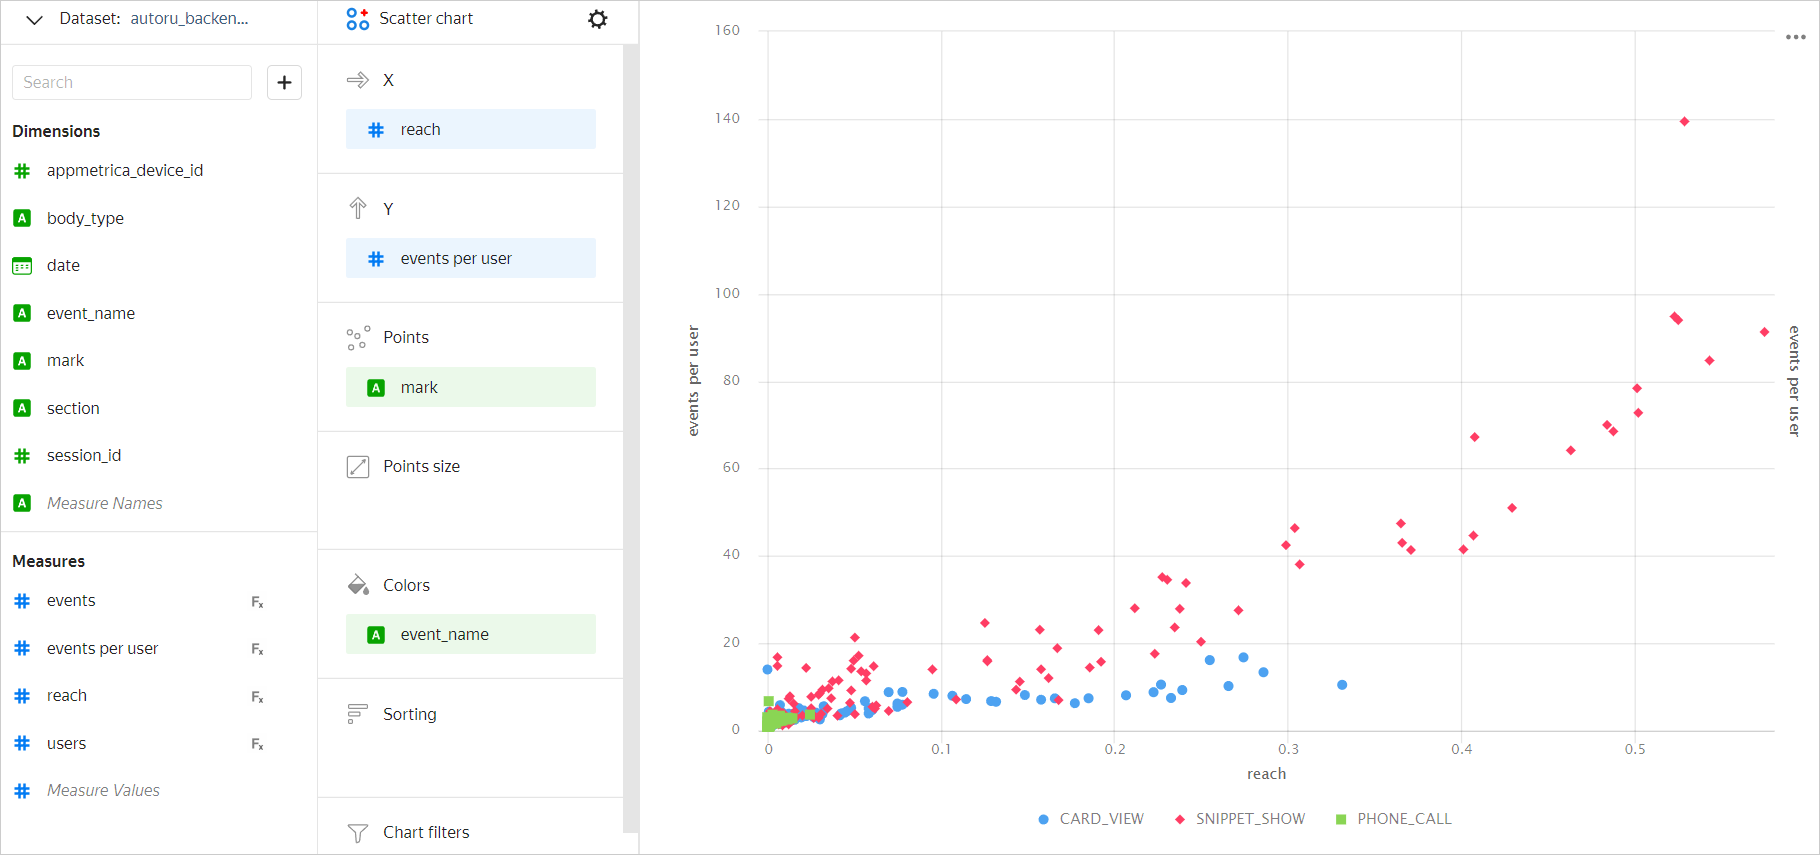Click the Colors paint bucket icon
Screen dimensions: 1820x855
point(357,585)
